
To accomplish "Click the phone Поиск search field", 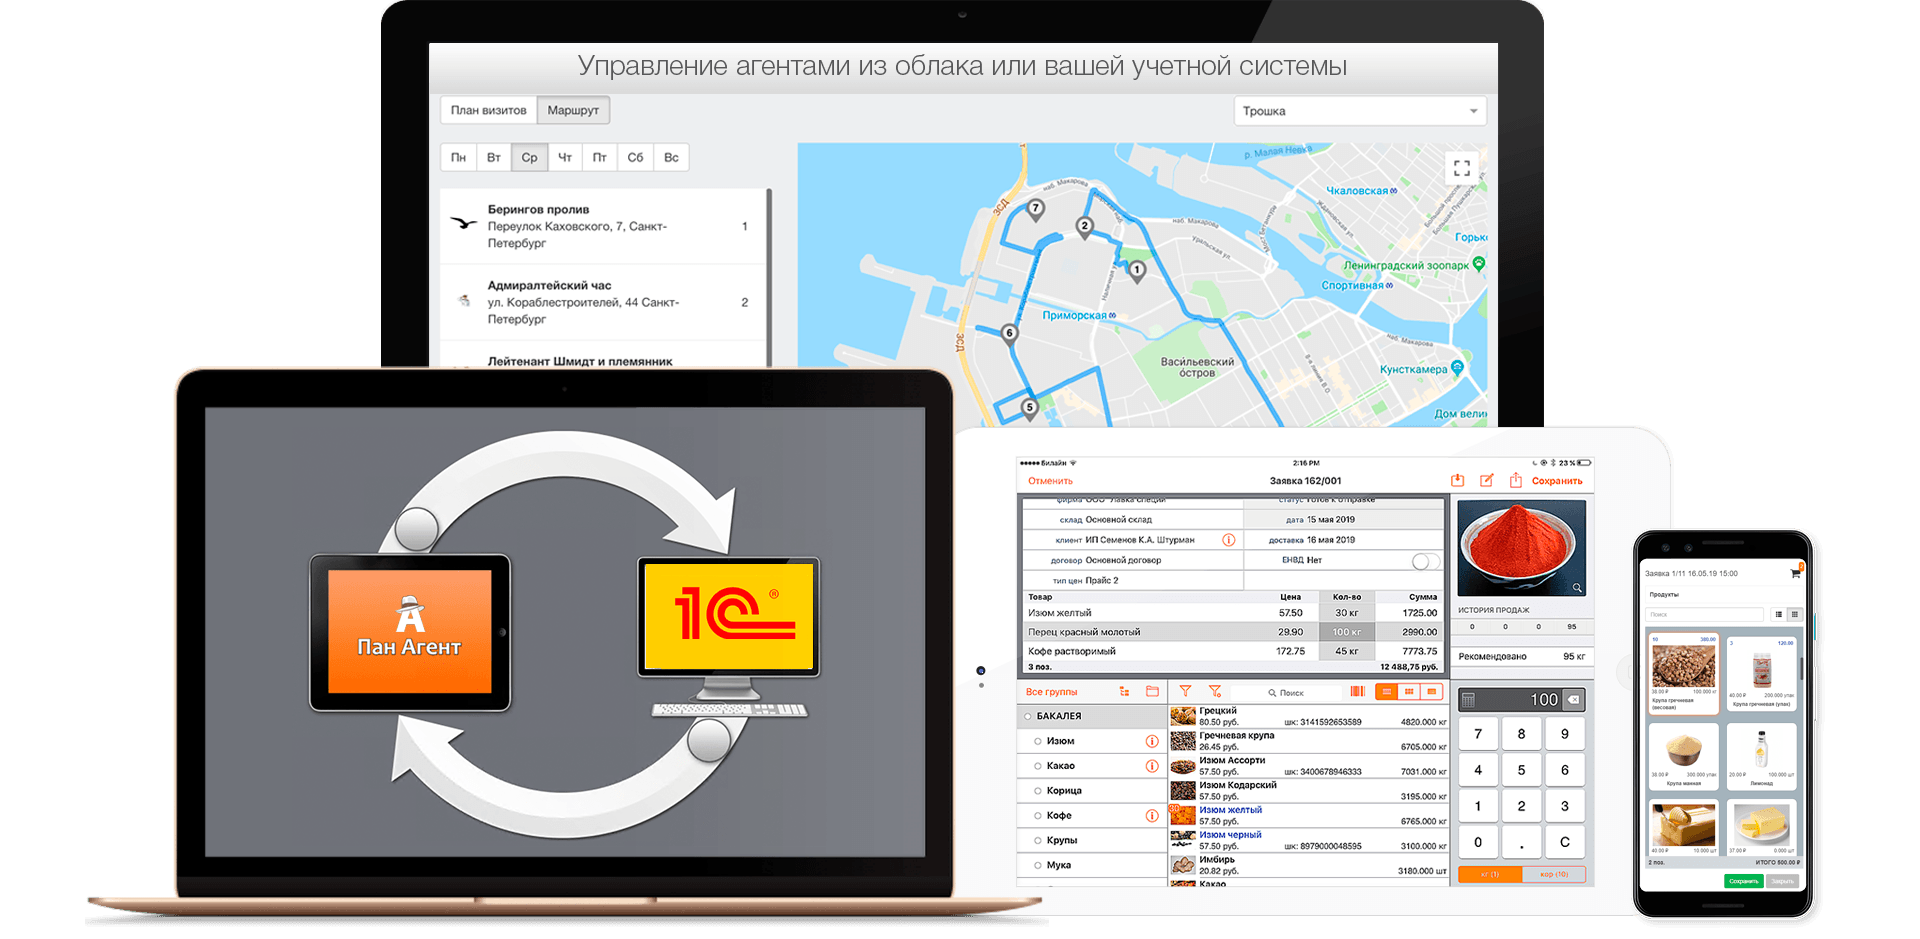I will 1705,614.
